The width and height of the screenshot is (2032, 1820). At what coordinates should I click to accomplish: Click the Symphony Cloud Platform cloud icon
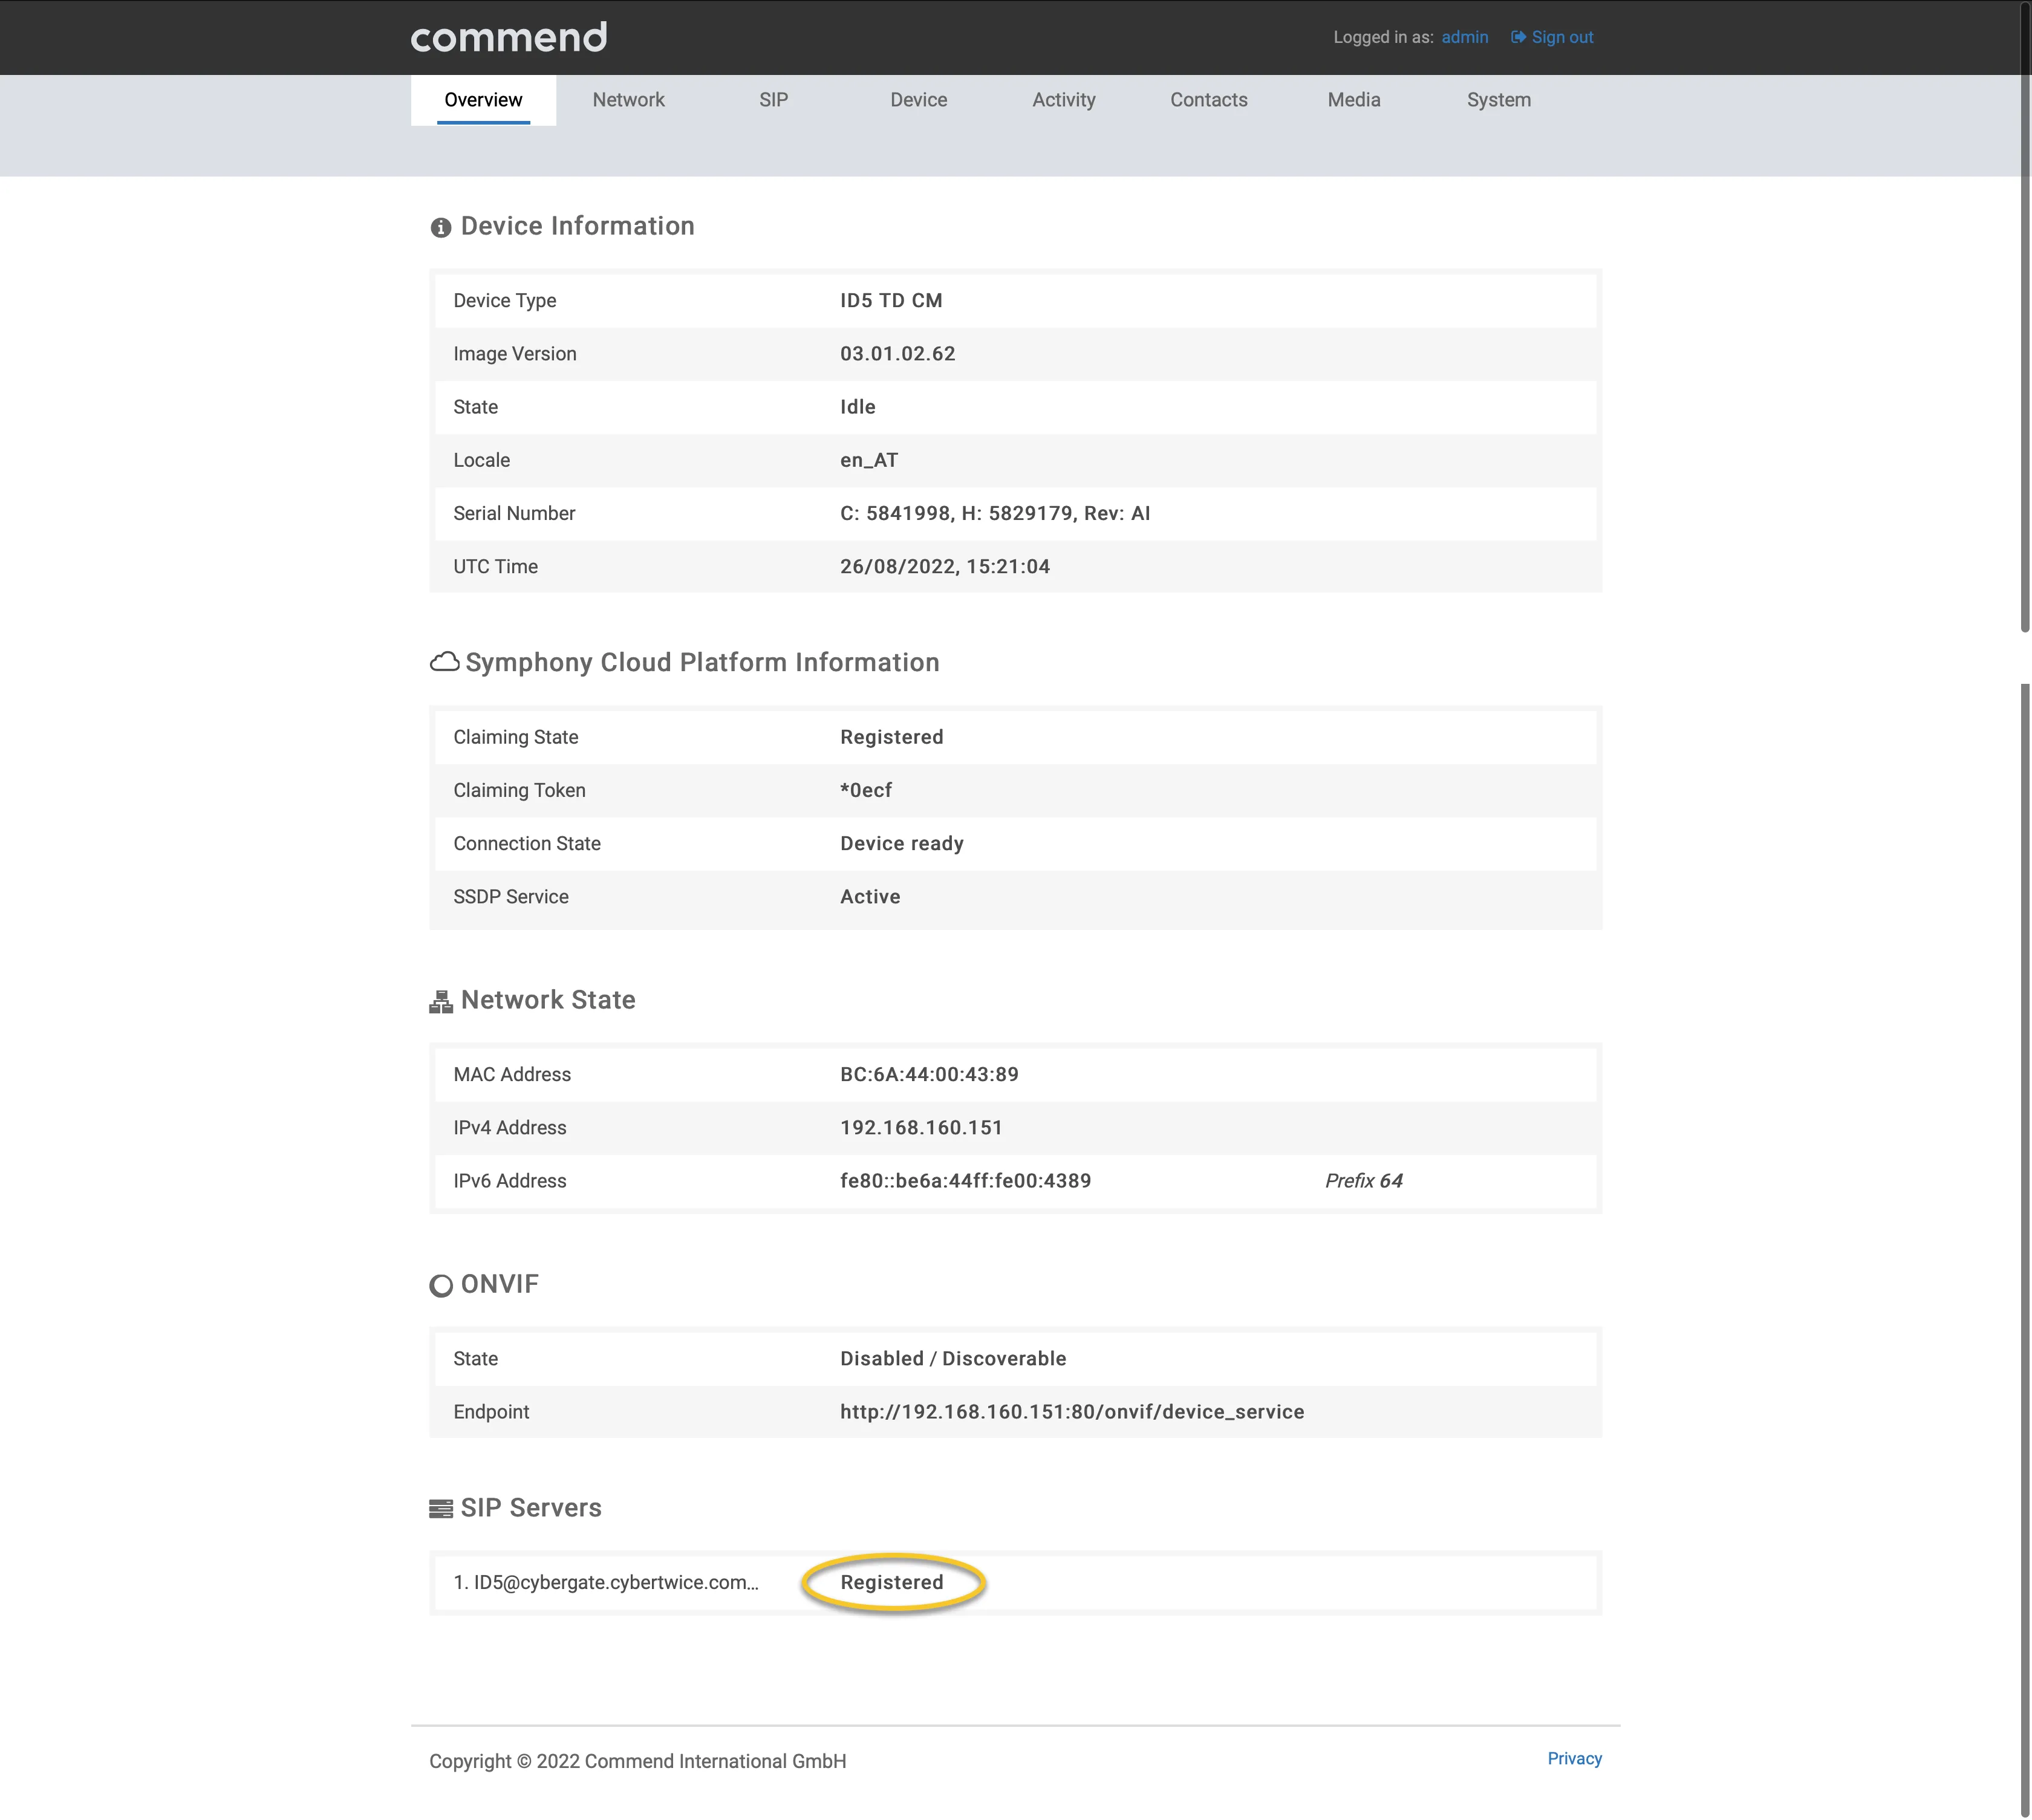[445, 662]
